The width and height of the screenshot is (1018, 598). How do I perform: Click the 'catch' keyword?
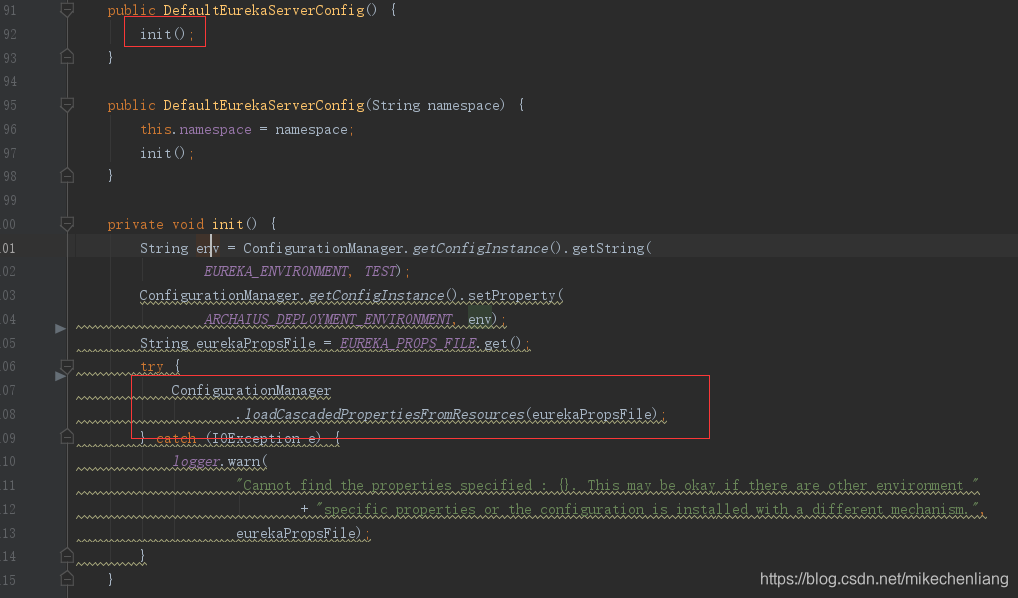point(176,438)
